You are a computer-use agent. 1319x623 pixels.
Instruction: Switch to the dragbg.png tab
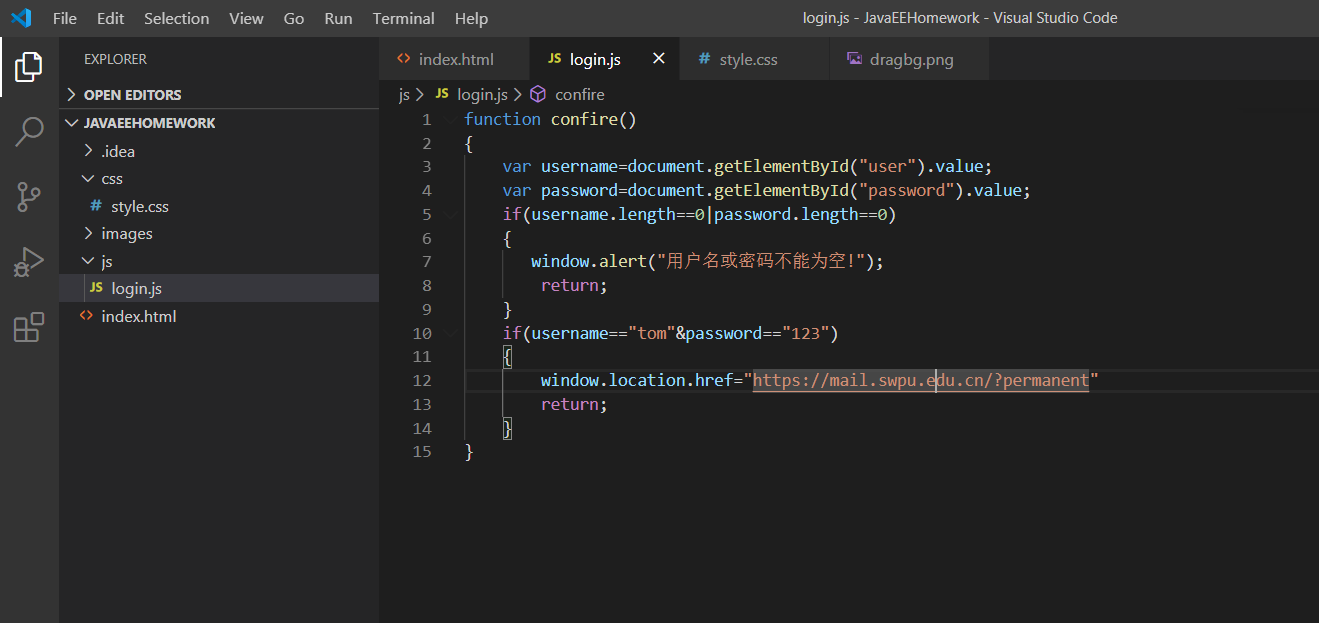click(x=910, y=59)
